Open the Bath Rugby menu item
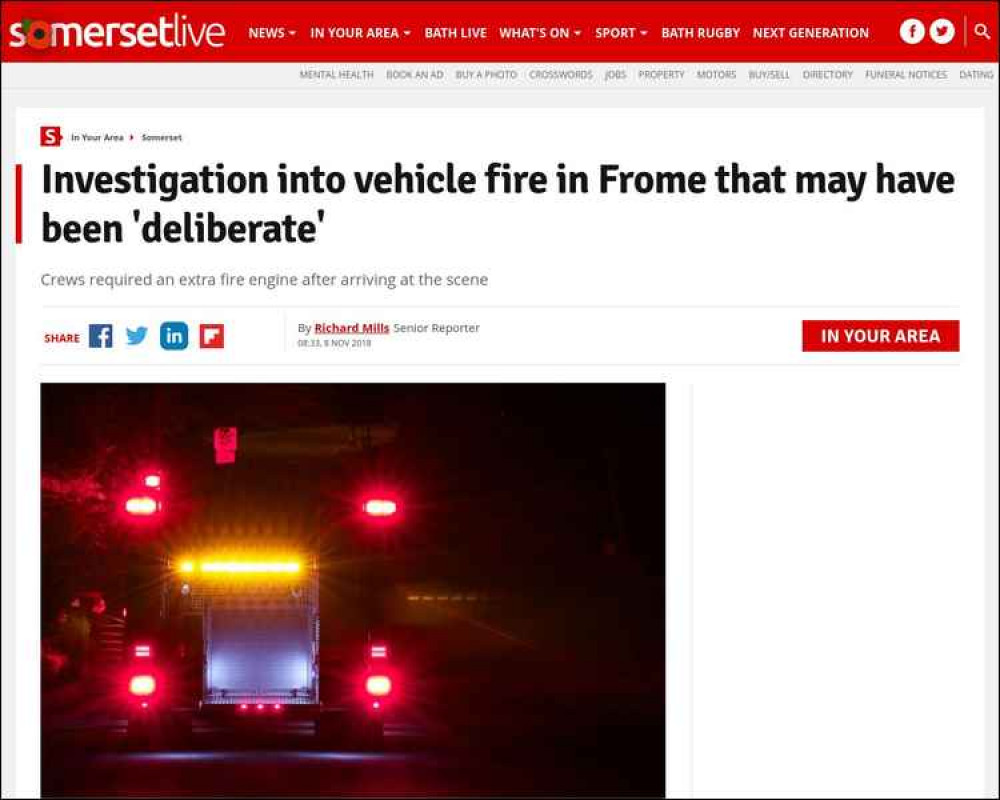This screenshot has height=800, width=1000. click(x=700, y=33)
